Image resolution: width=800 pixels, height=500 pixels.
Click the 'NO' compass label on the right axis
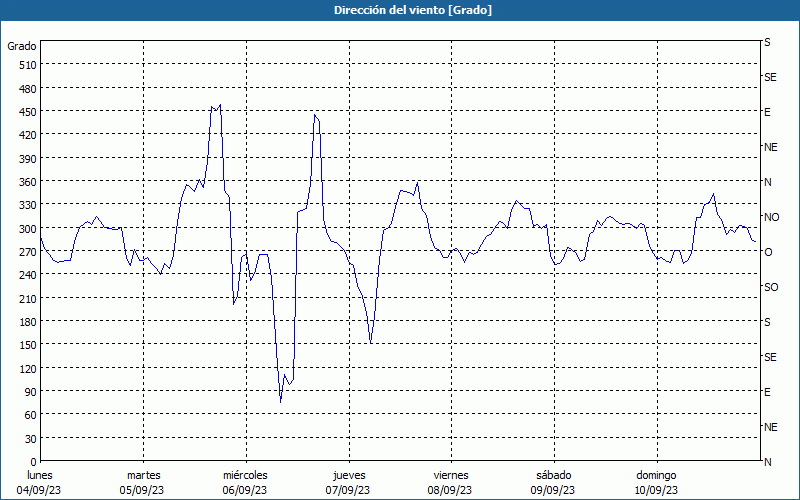click(x=771, y=217)
